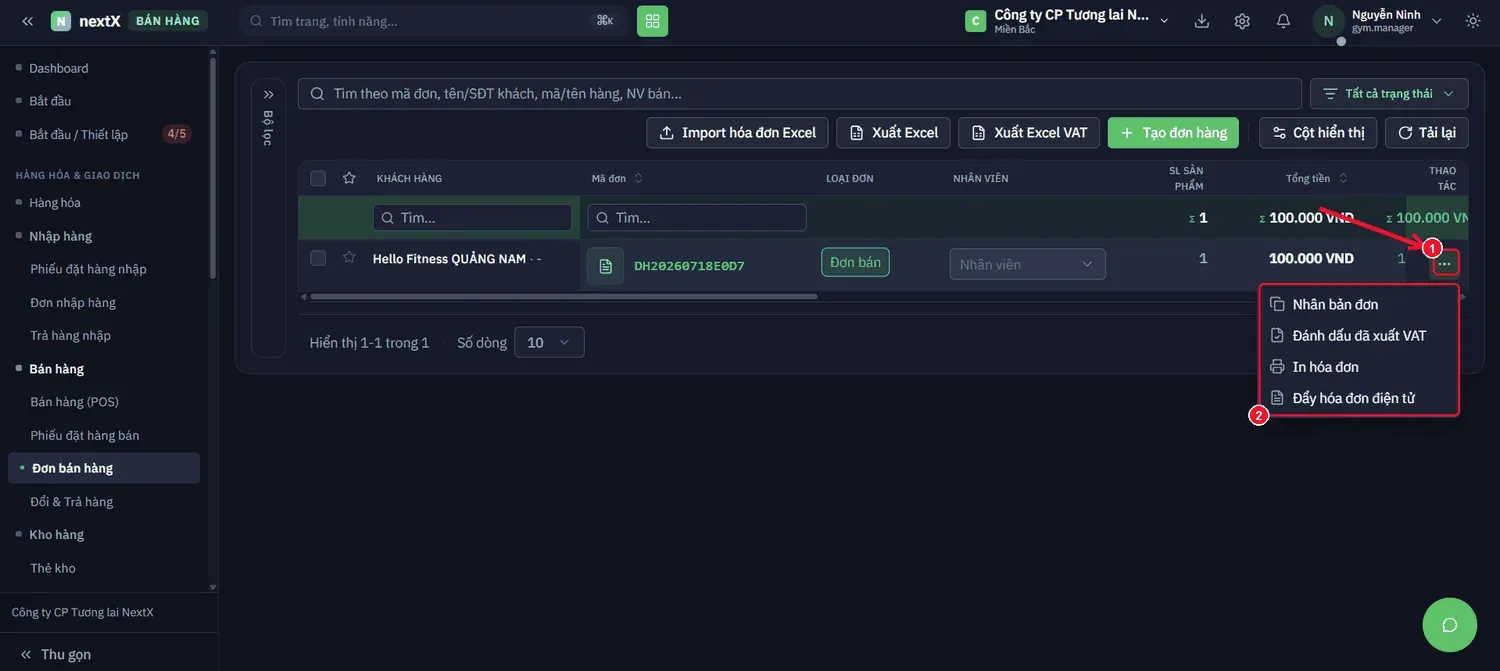This screenshot has height=671, width=1500.
Task: Switch theme using the sun icon
Action: [x=1472, y=21]
